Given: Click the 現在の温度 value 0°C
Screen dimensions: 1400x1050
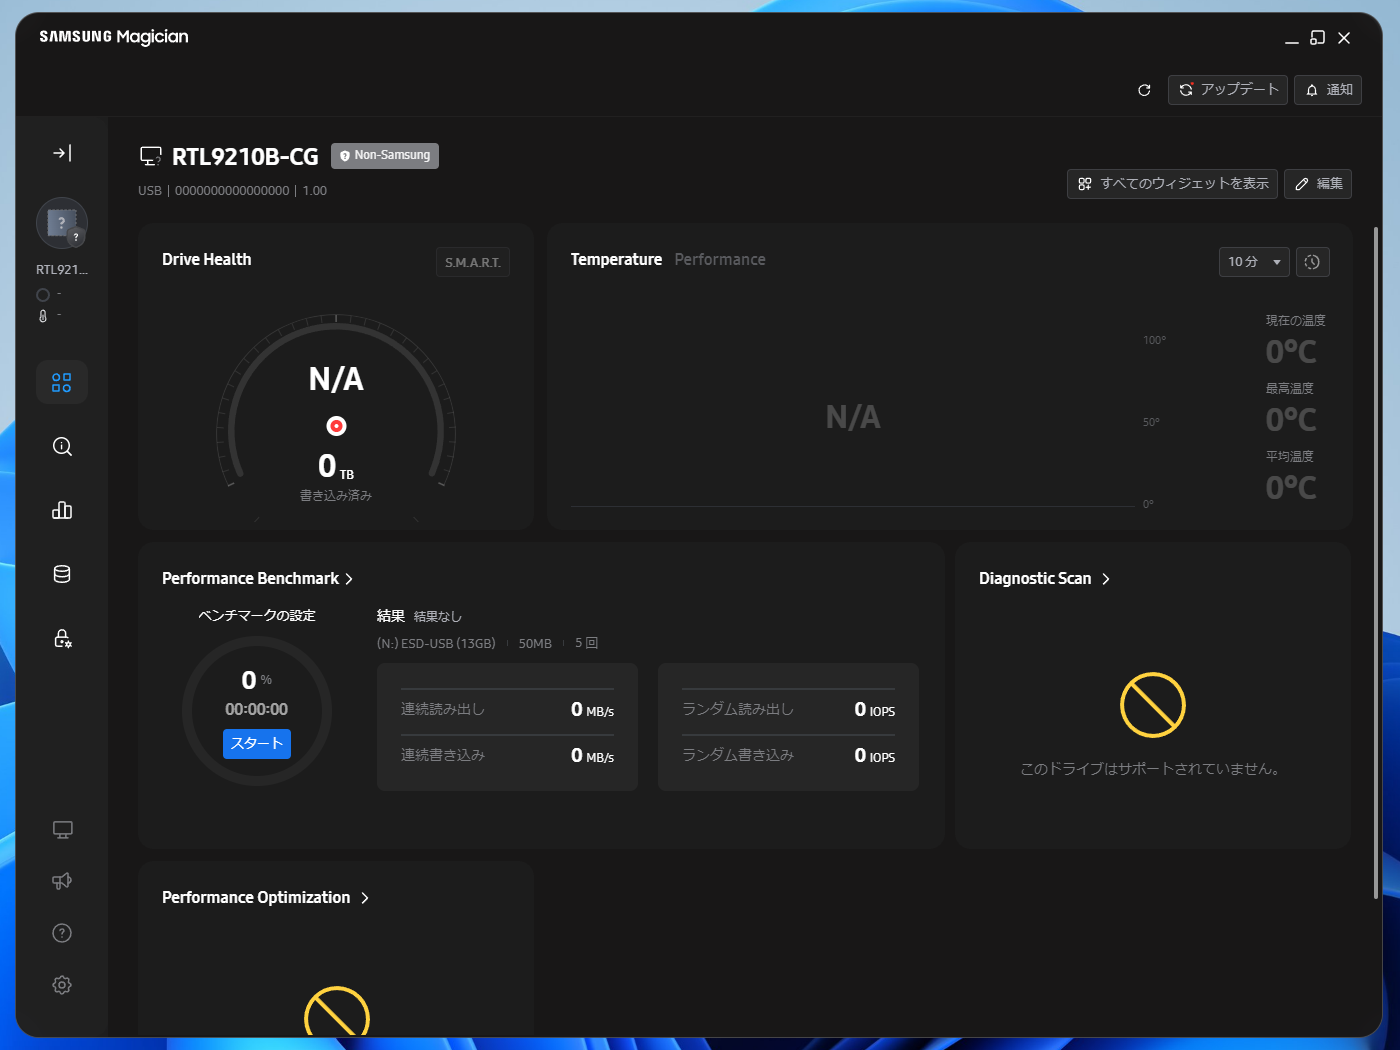Looking at the screenshot, I should tap(1291, 352).
